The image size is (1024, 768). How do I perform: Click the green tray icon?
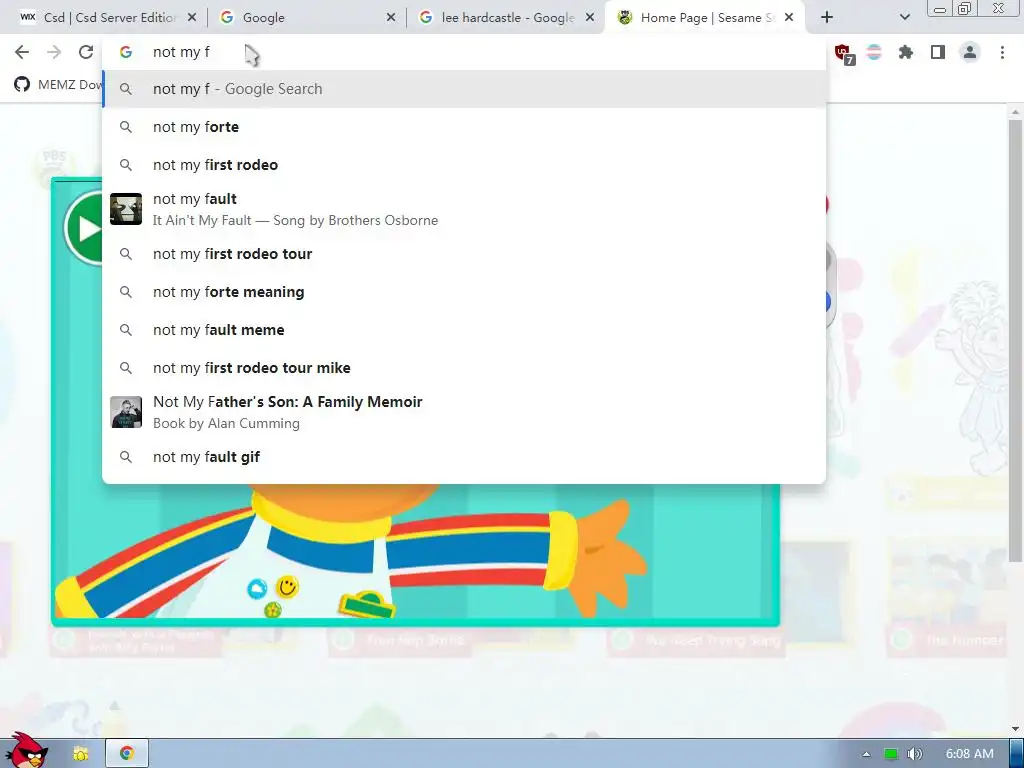(x=891, y=754)
